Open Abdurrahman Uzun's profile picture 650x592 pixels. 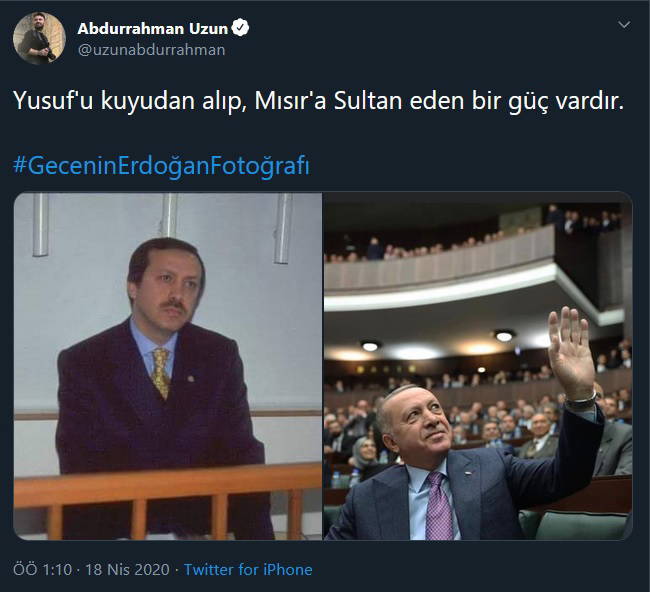pos(39,38)
